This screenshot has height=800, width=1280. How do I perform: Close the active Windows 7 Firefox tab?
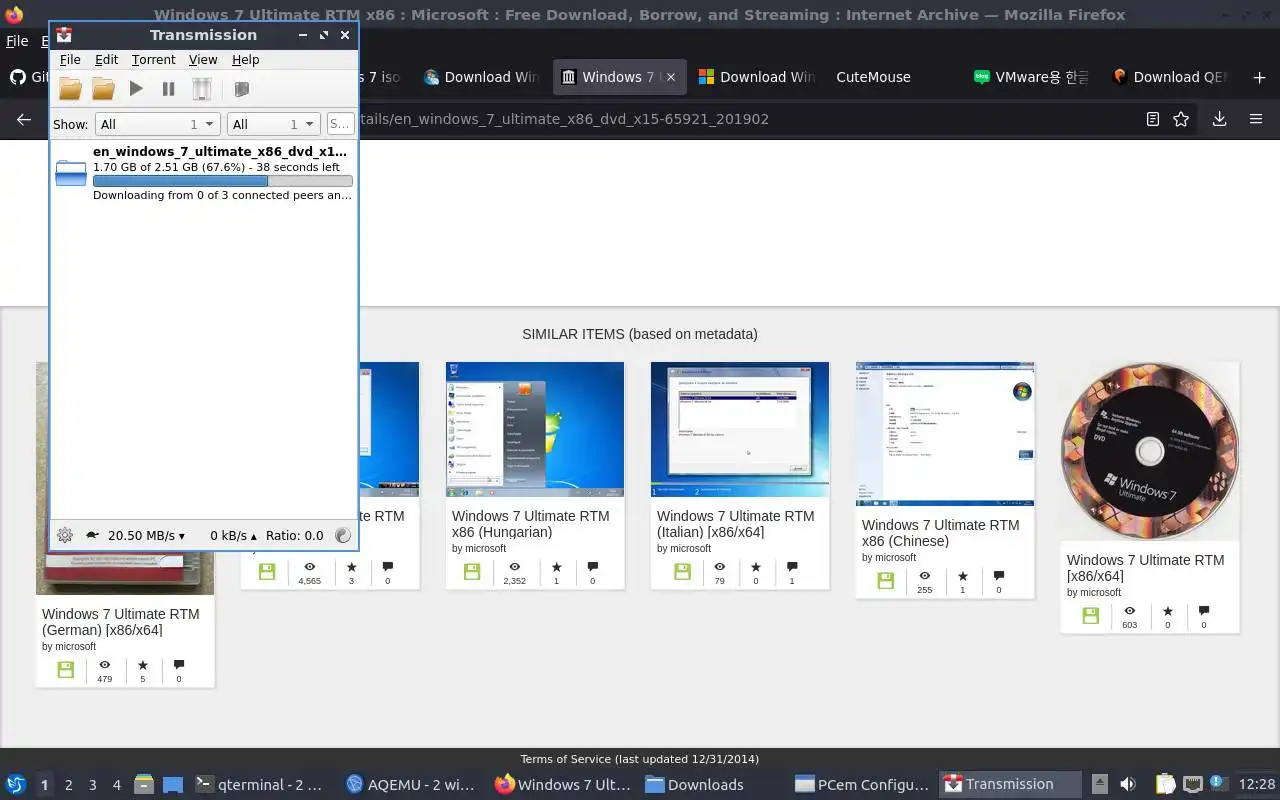pyautogui.click(x=671, y=77)
